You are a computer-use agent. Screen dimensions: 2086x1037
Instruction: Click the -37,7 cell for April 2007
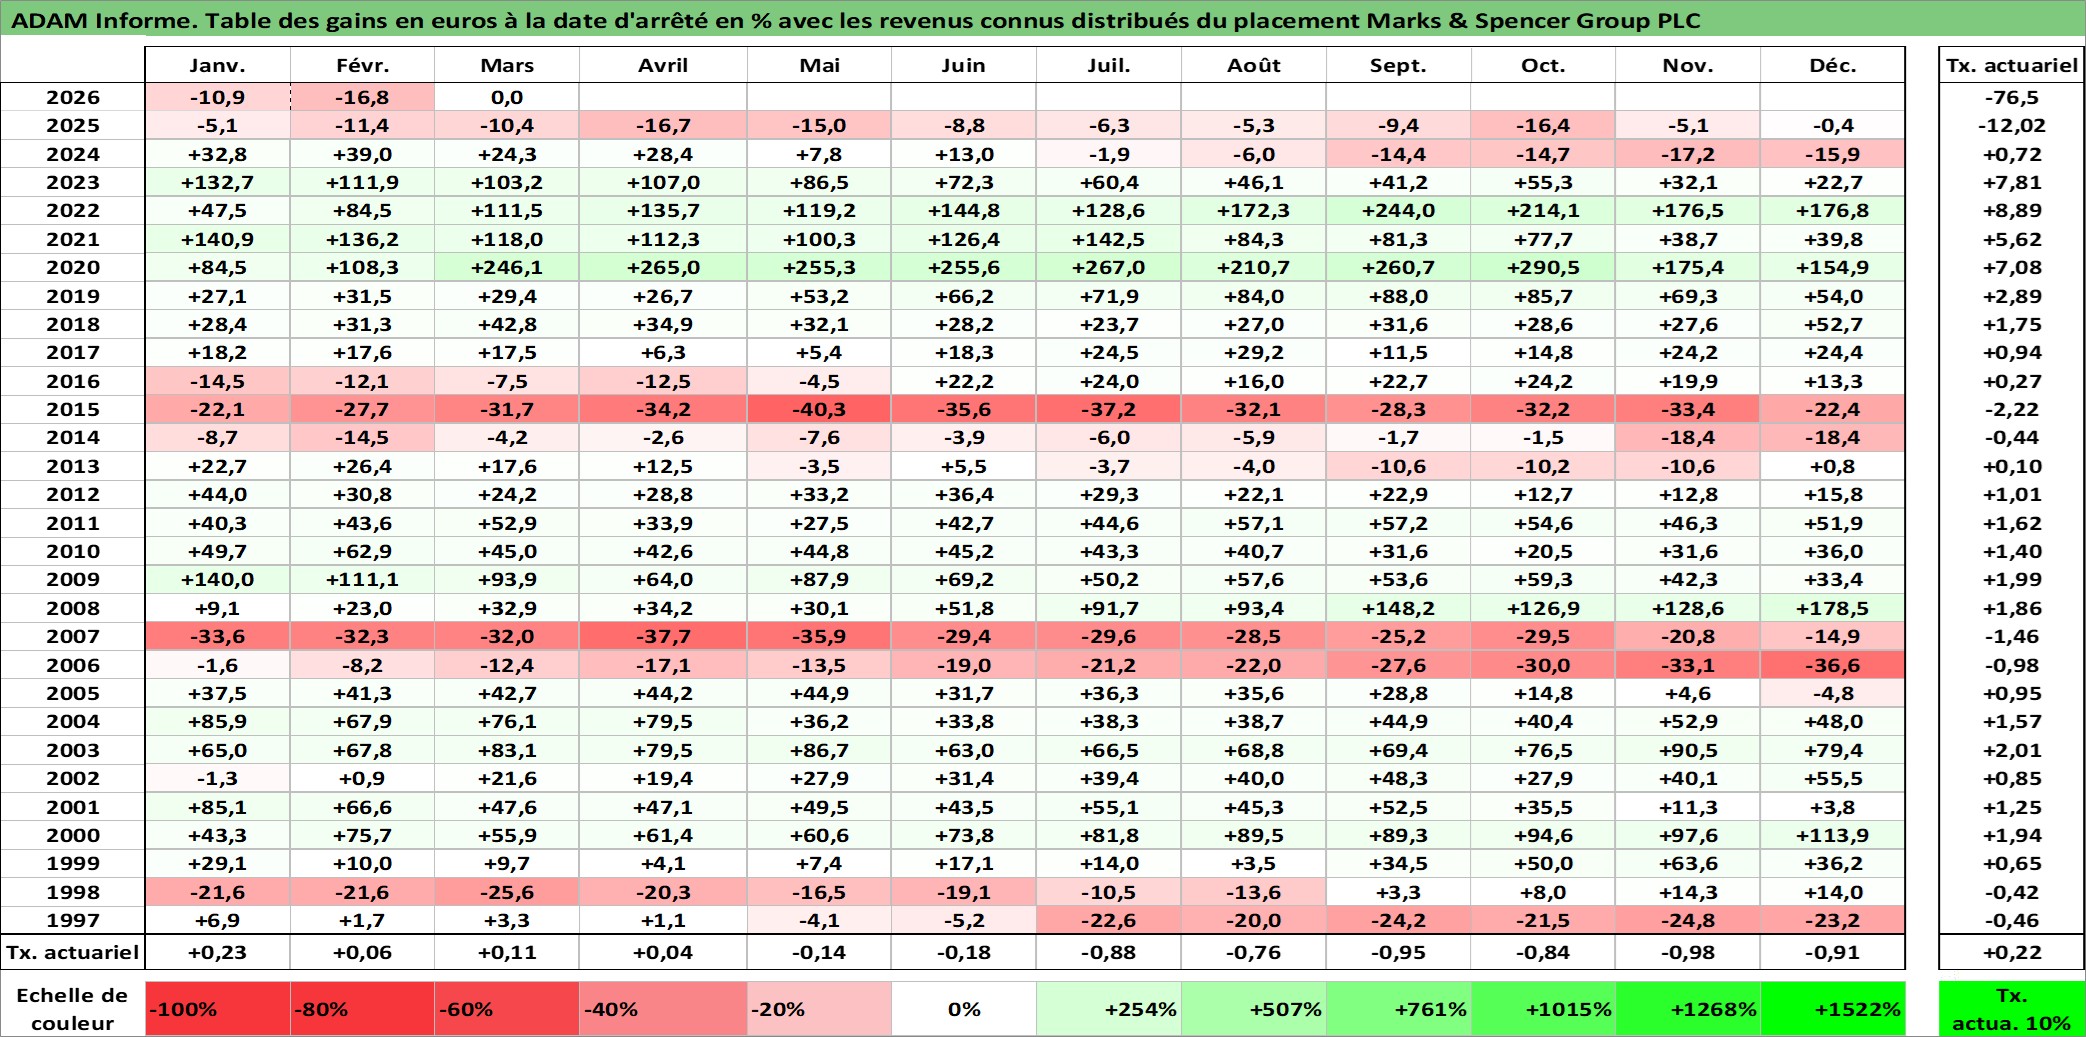[663, 636]
